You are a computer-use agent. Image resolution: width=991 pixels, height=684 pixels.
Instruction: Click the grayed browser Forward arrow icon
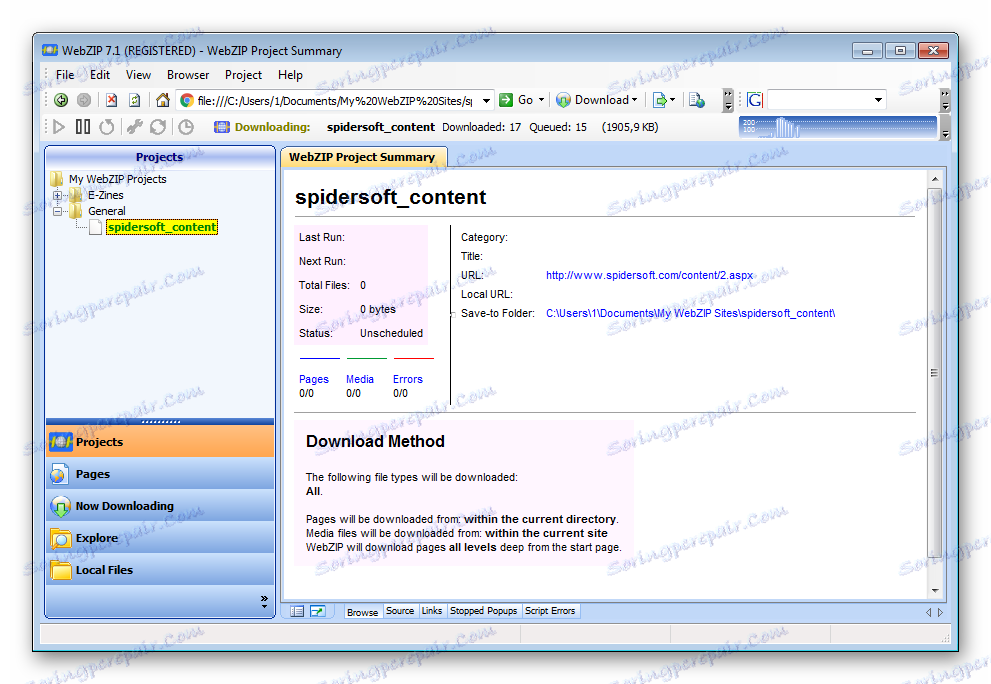tap(83, 100)
